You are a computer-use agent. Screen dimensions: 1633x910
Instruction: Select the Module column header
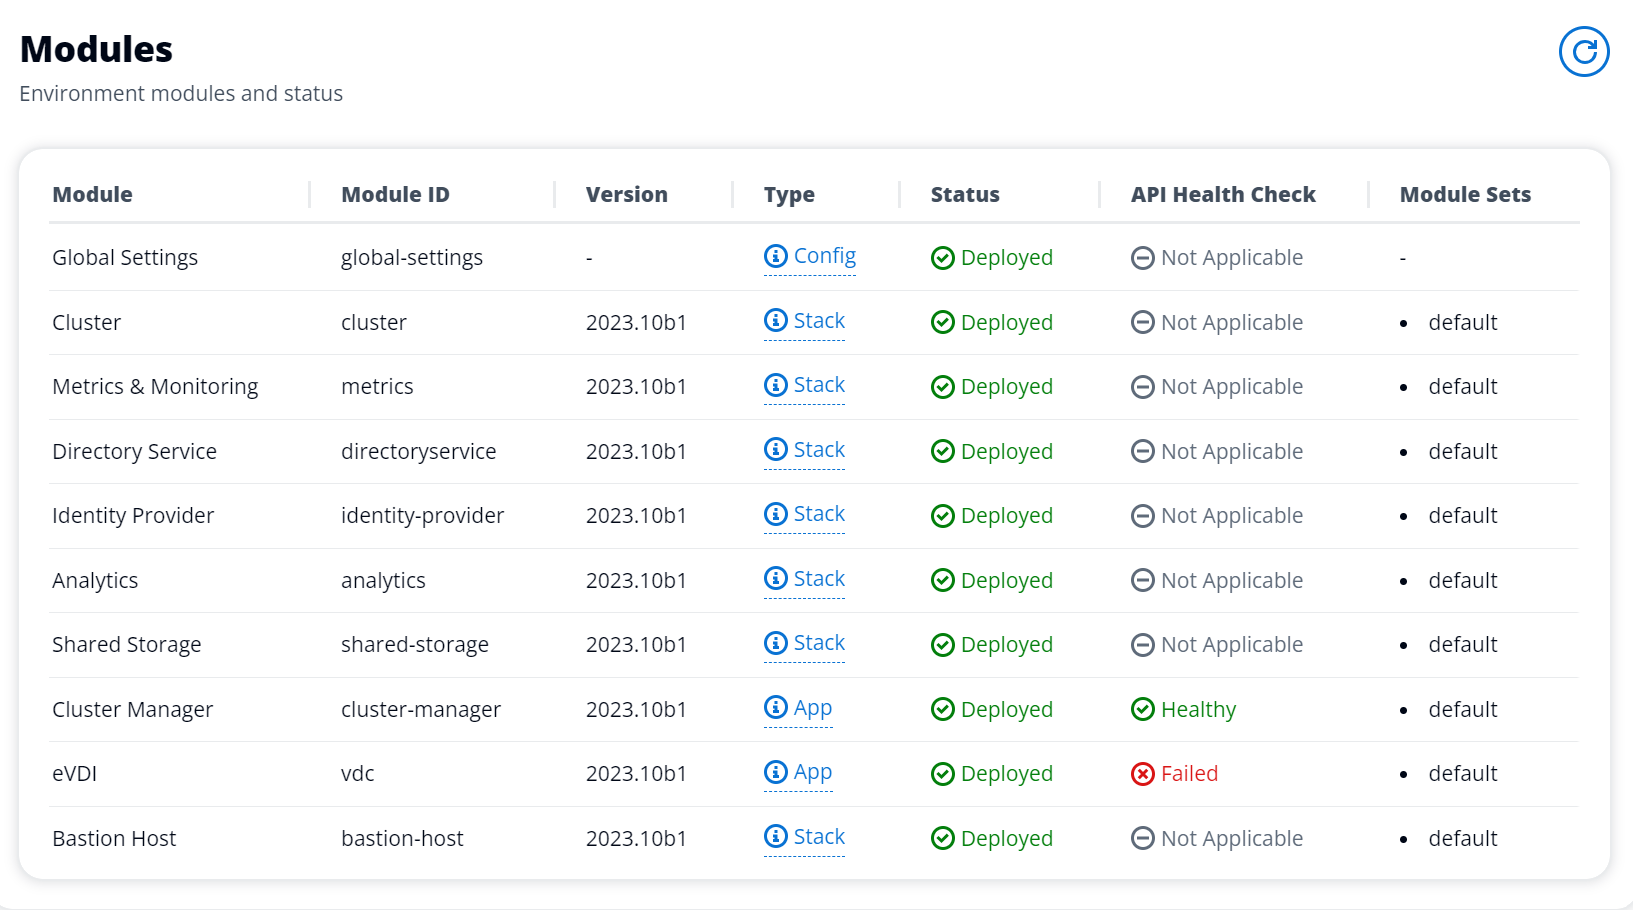click(92, 194)
